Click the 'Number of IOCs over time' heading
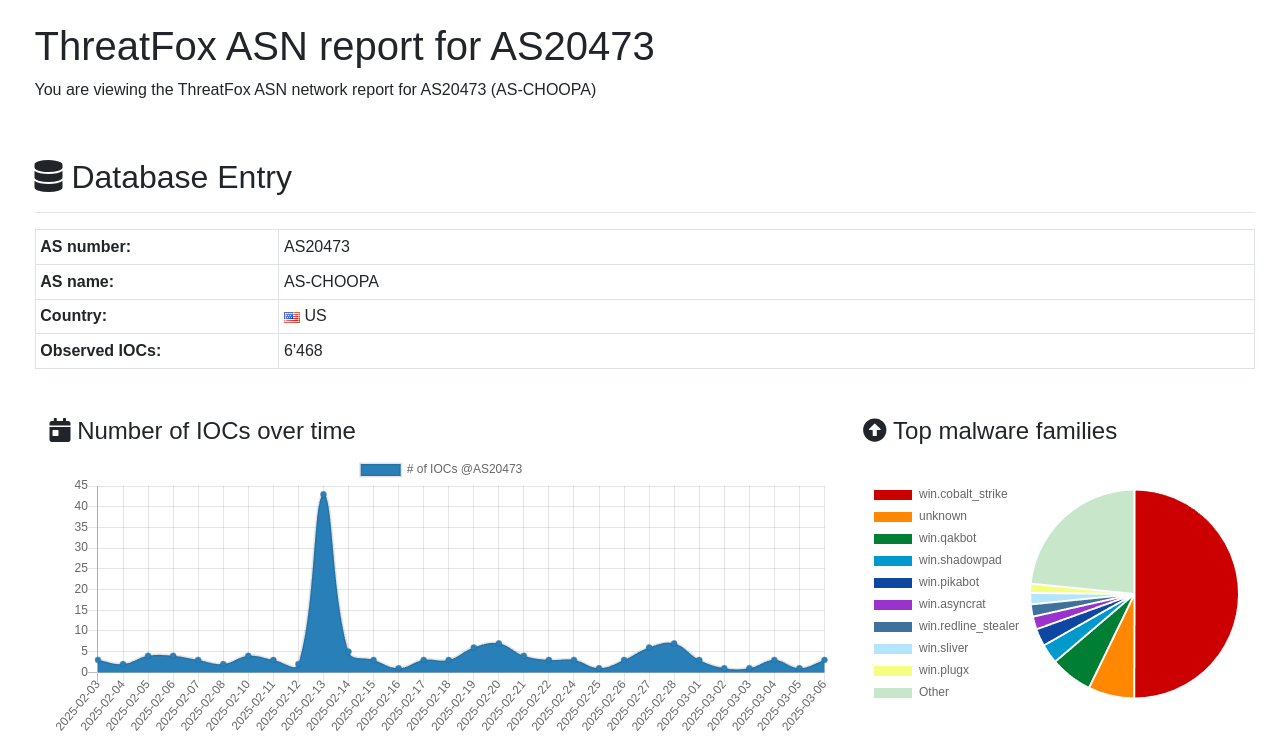 point(216,431)
